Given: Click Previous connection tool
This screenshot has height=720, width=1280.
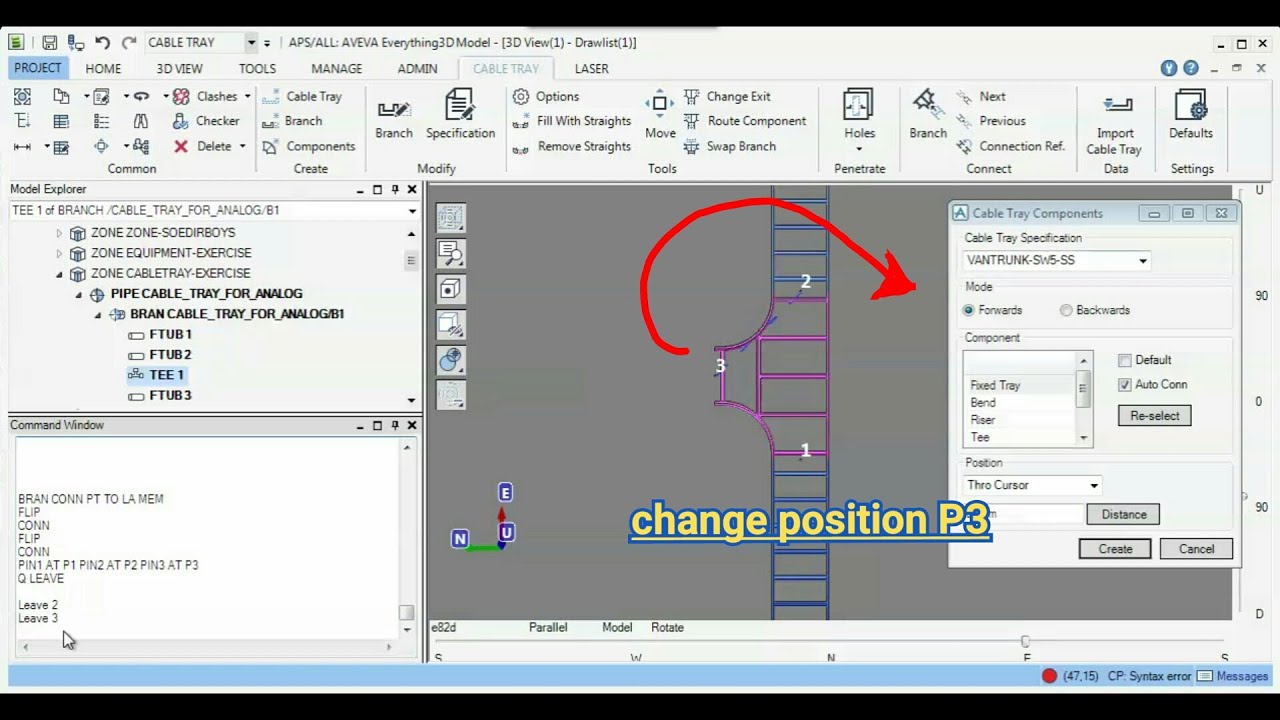Looking at the screenshot, I should (991, 121).
